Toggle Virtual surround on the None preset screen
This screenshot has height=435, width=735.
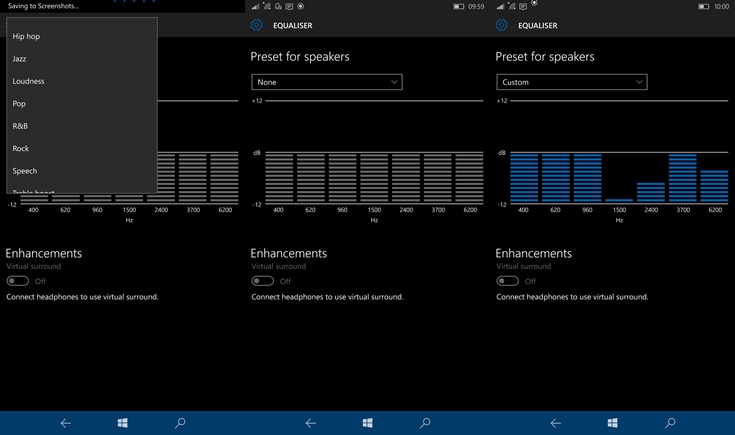(x=262, y=281)
